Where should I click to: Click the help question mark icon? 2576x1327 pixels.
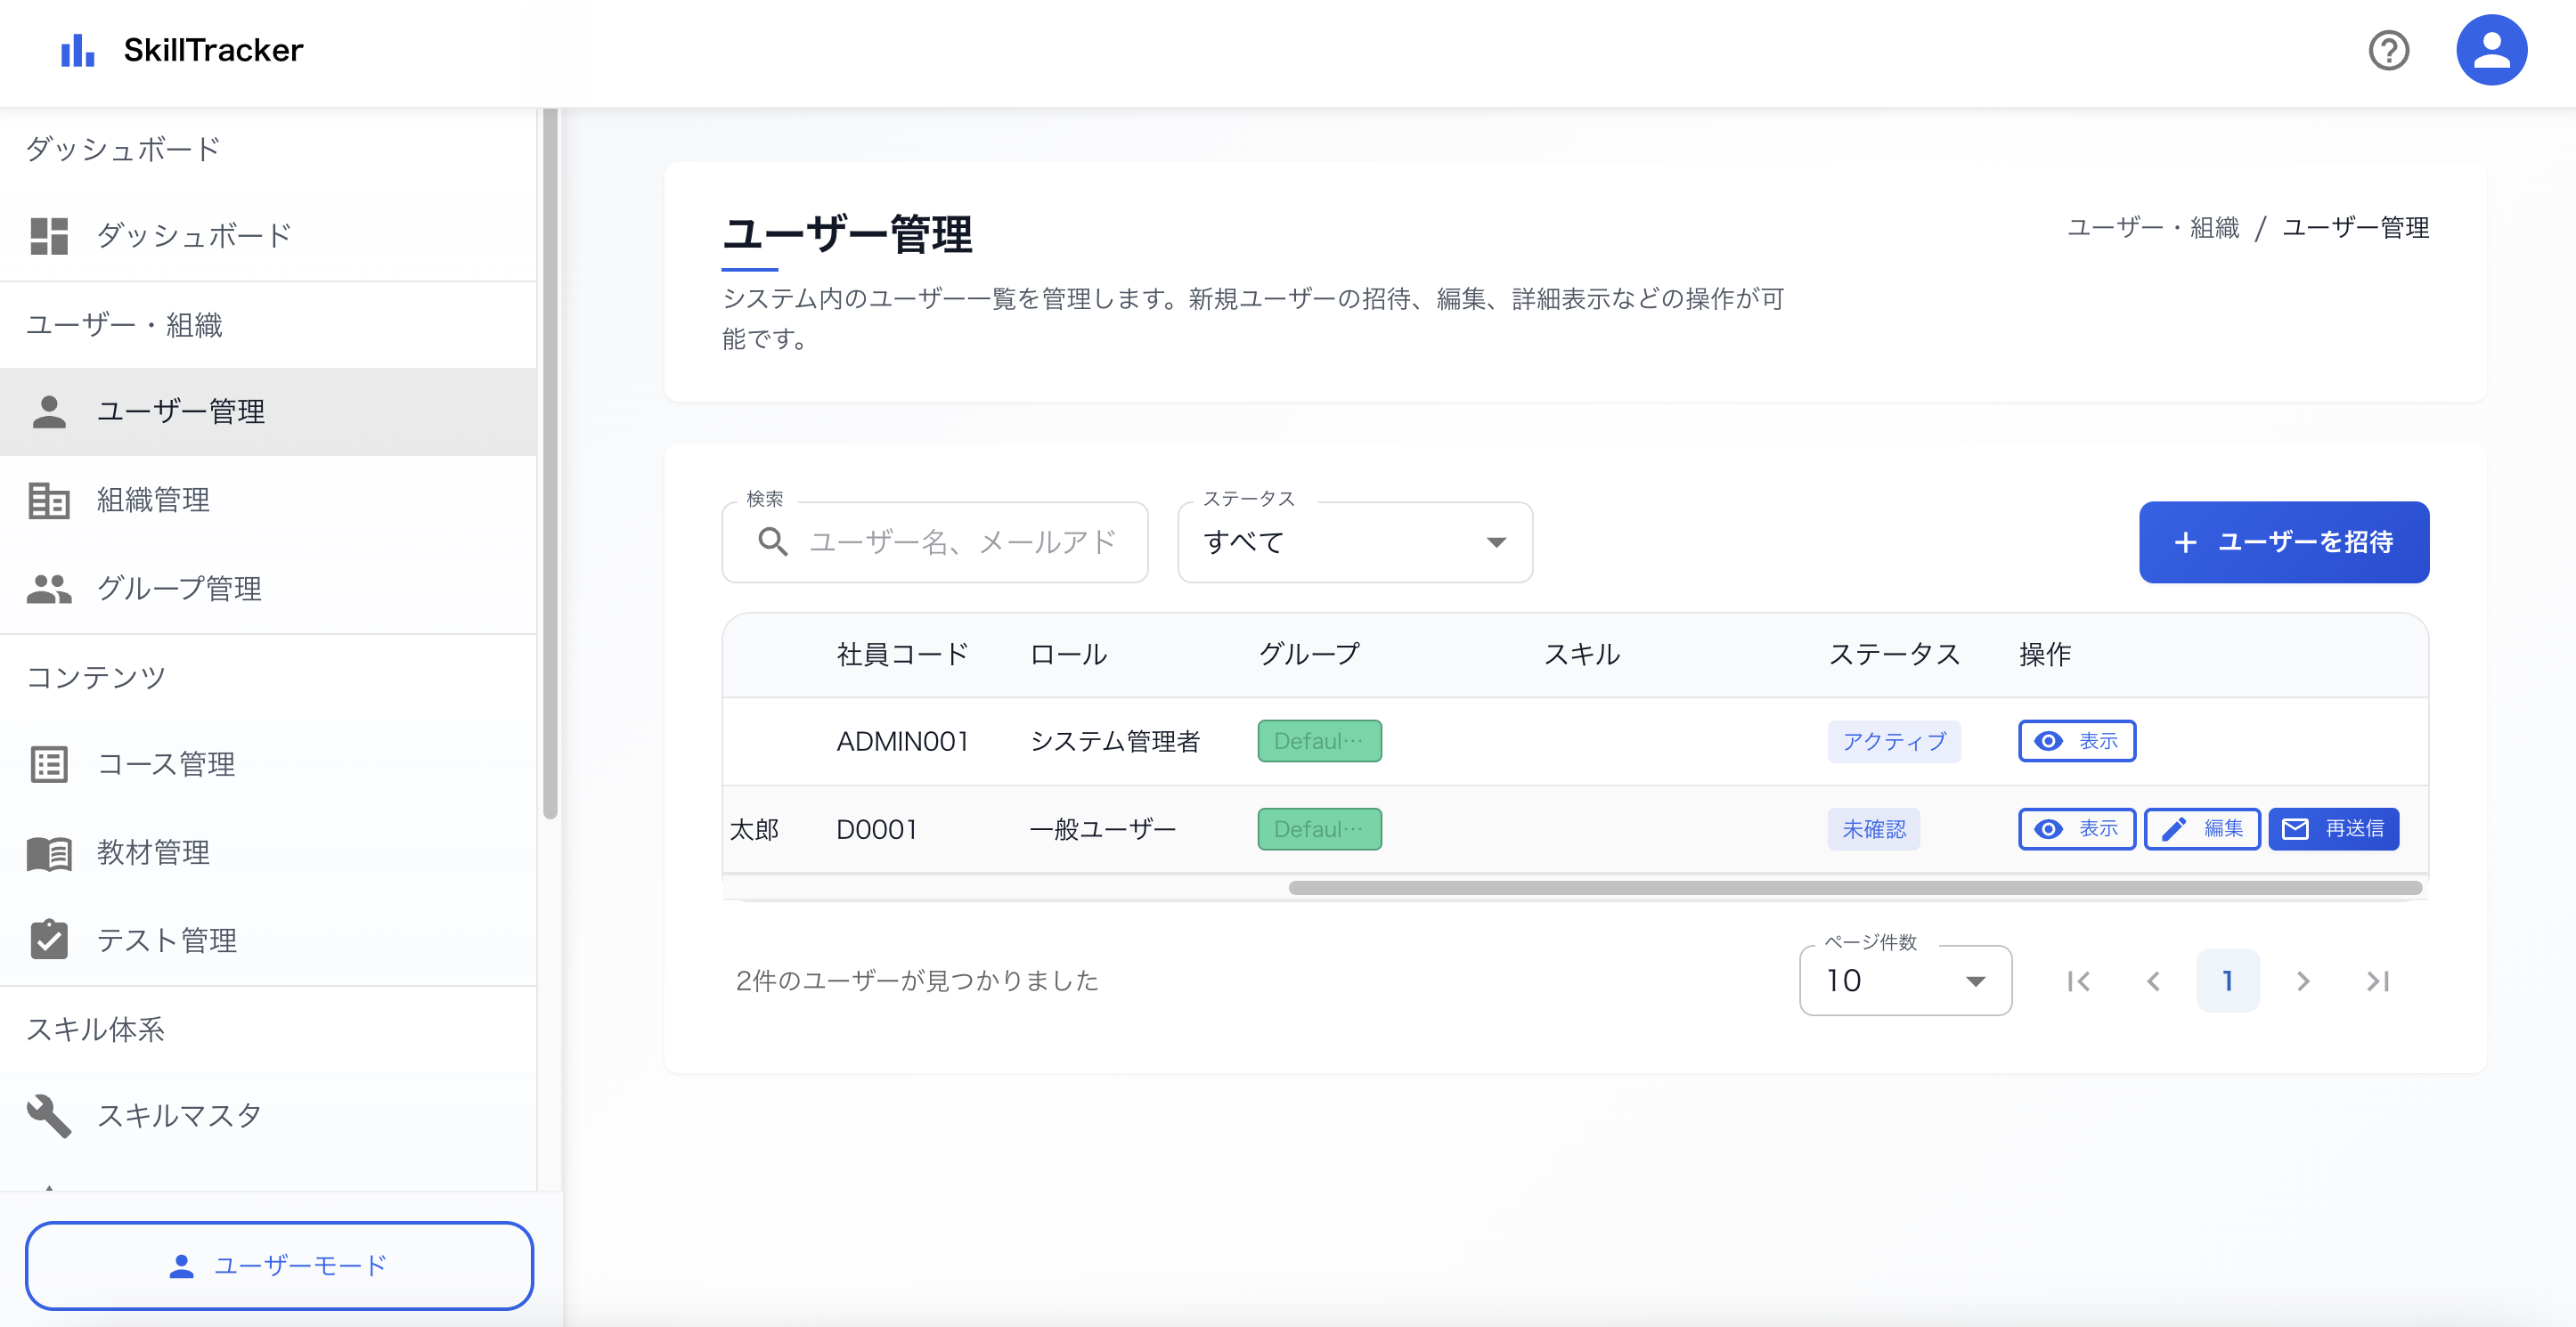coord(2389,49)
